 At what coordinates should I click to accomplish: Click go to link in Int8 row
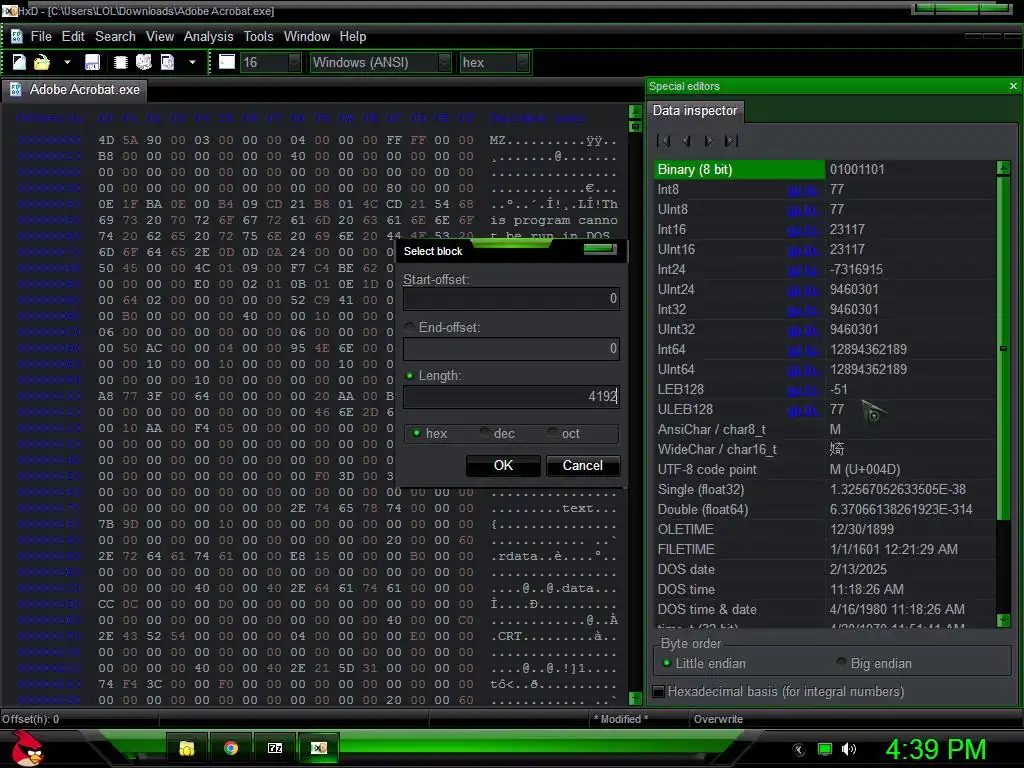(x=802, y=190)
